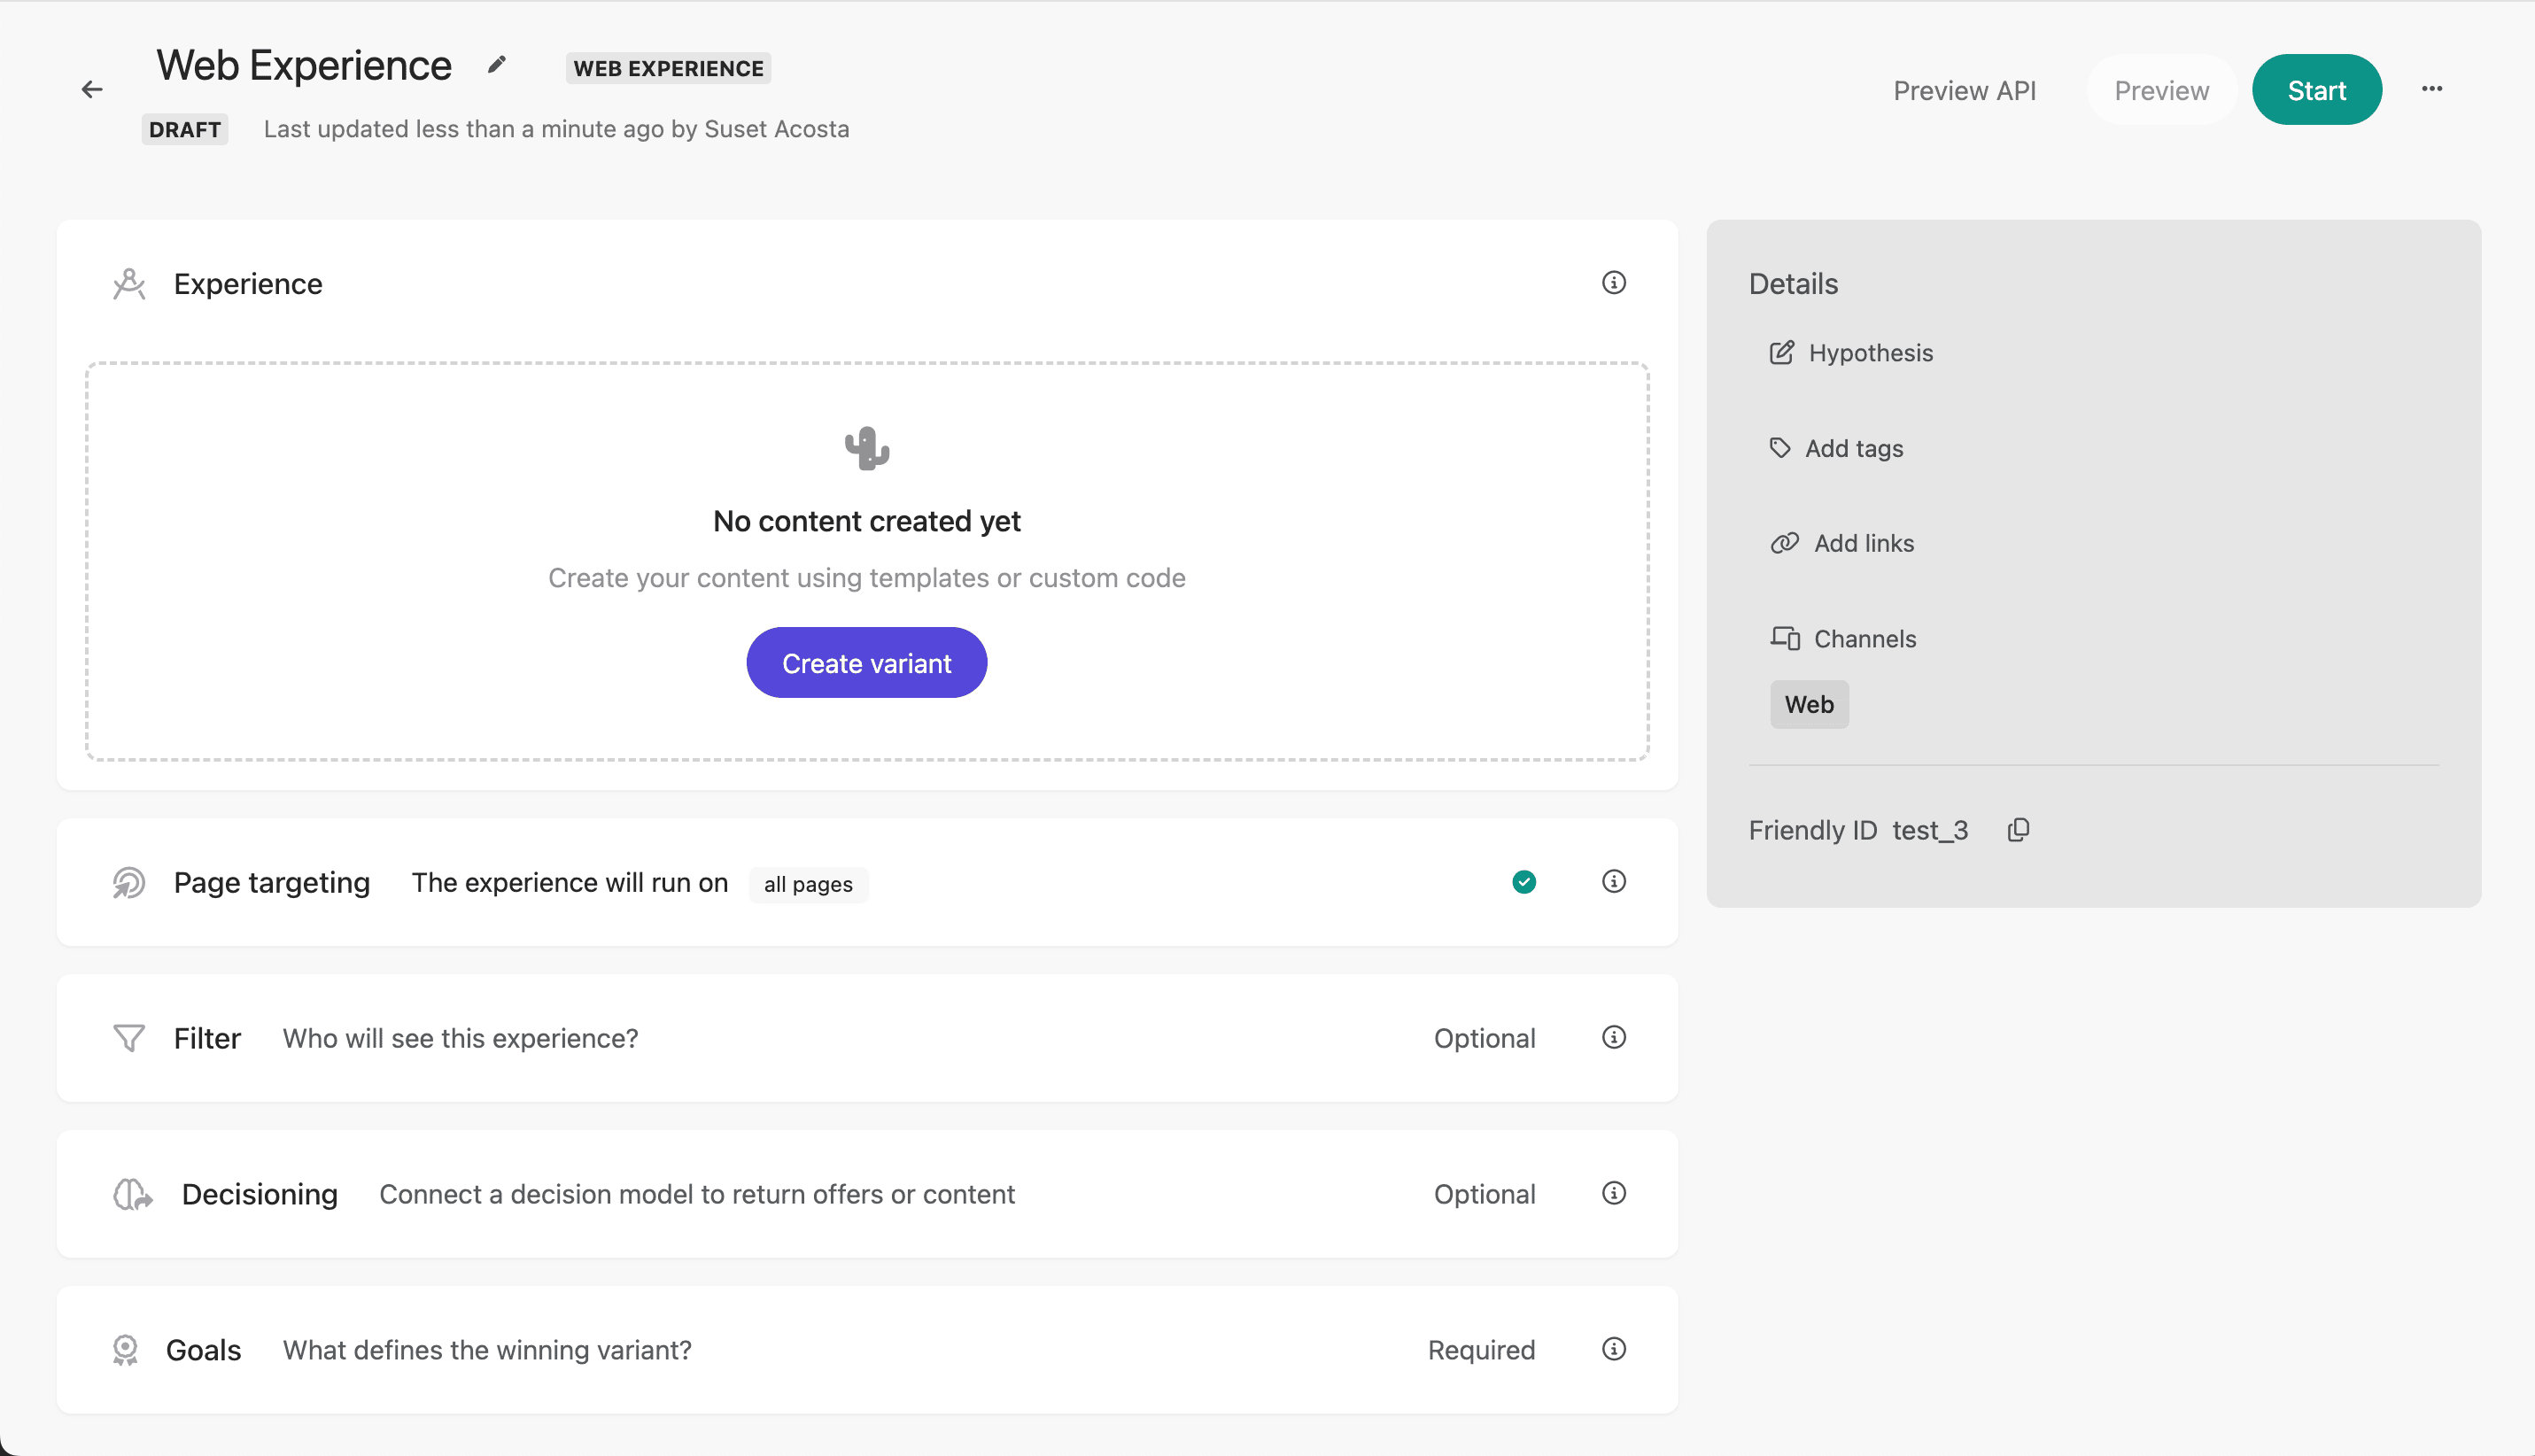
Task: Click the Goals section info icon
Action: point(1614,1348)
